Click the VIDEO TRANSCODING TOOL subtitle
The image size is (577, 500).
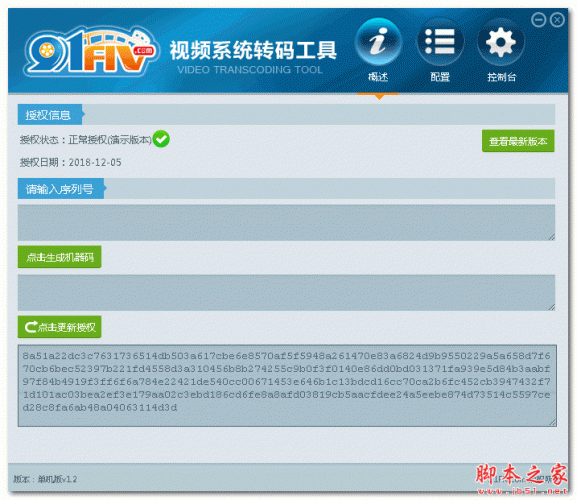(x=250, y=70)
